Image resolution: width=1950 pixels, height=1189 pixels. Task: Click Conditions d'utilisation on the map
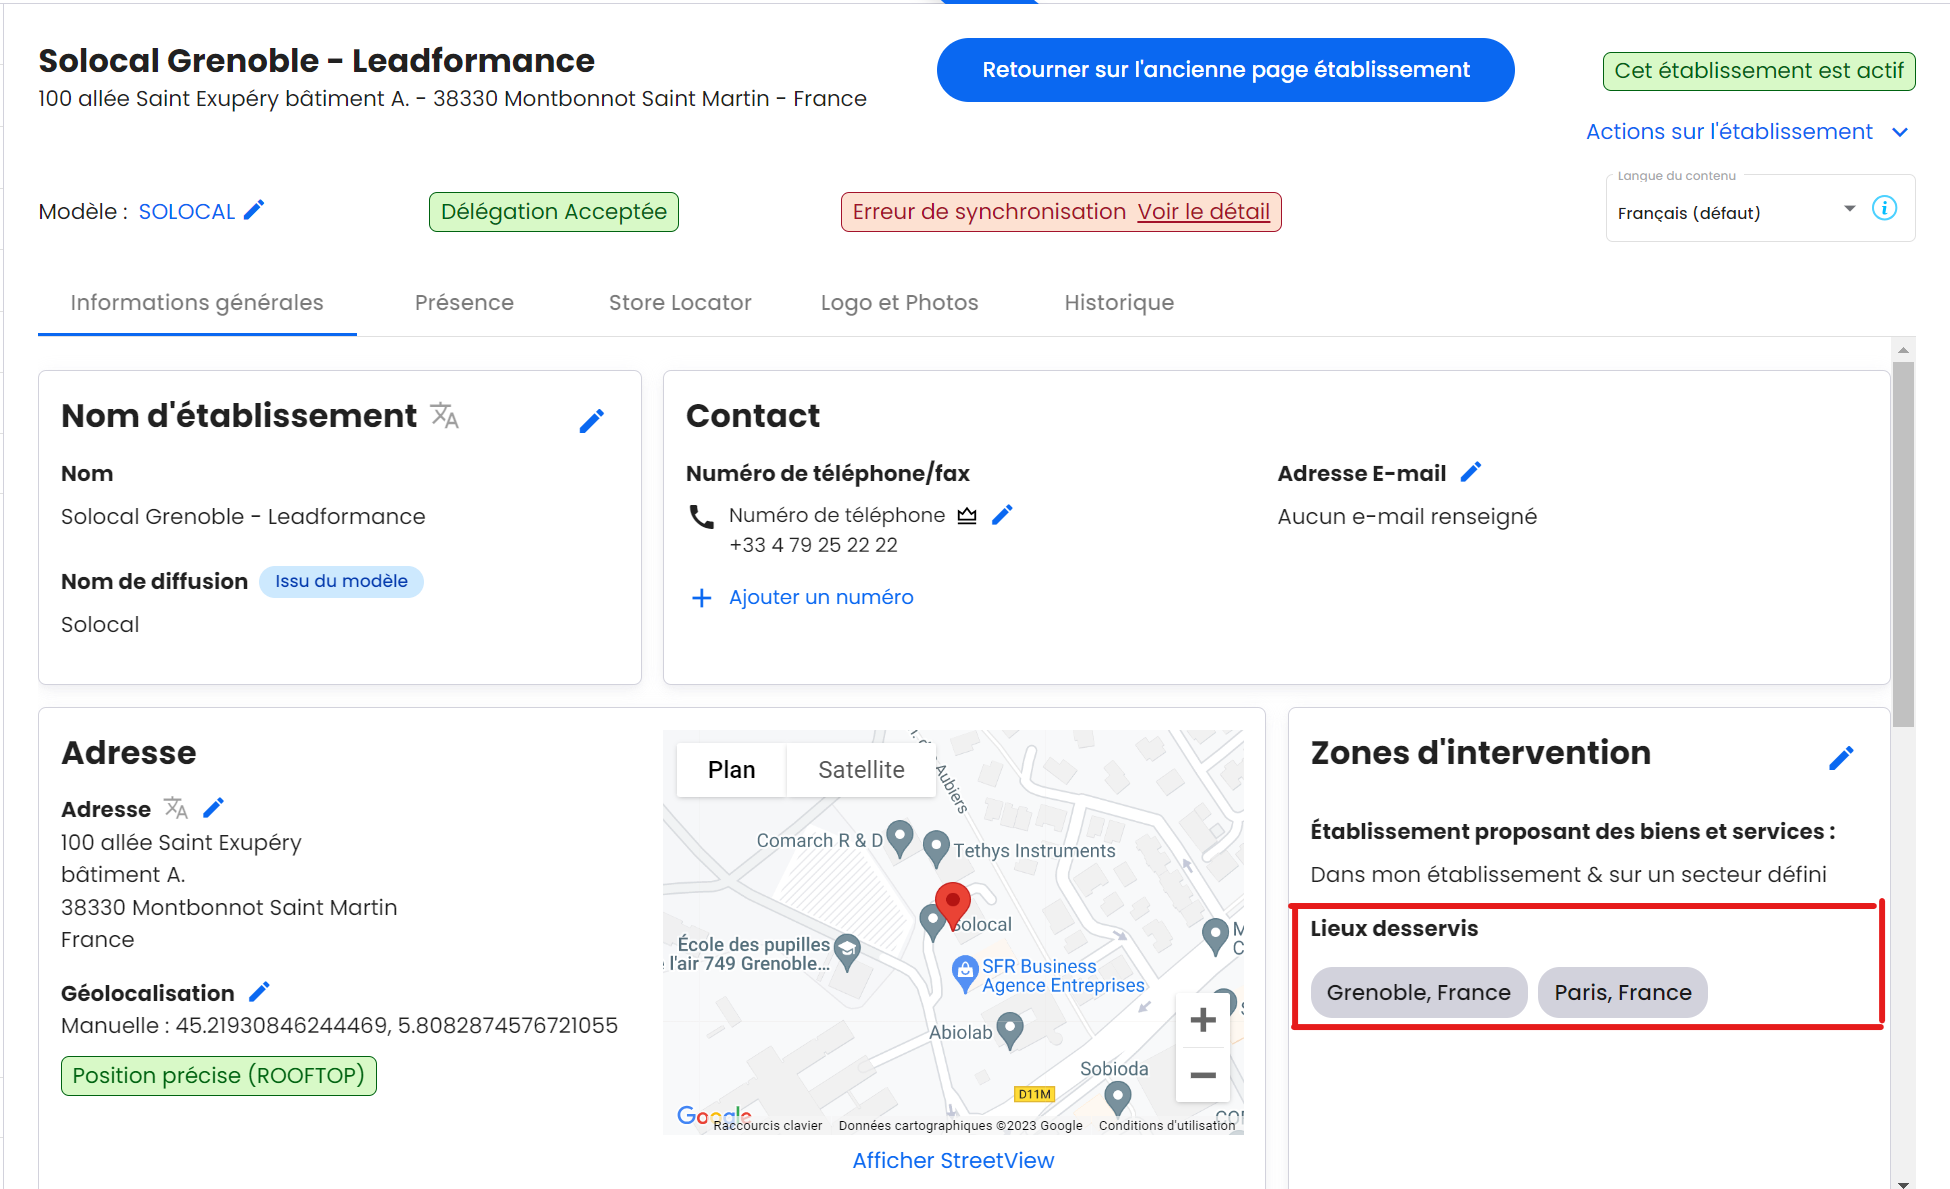(1166, 1126)
